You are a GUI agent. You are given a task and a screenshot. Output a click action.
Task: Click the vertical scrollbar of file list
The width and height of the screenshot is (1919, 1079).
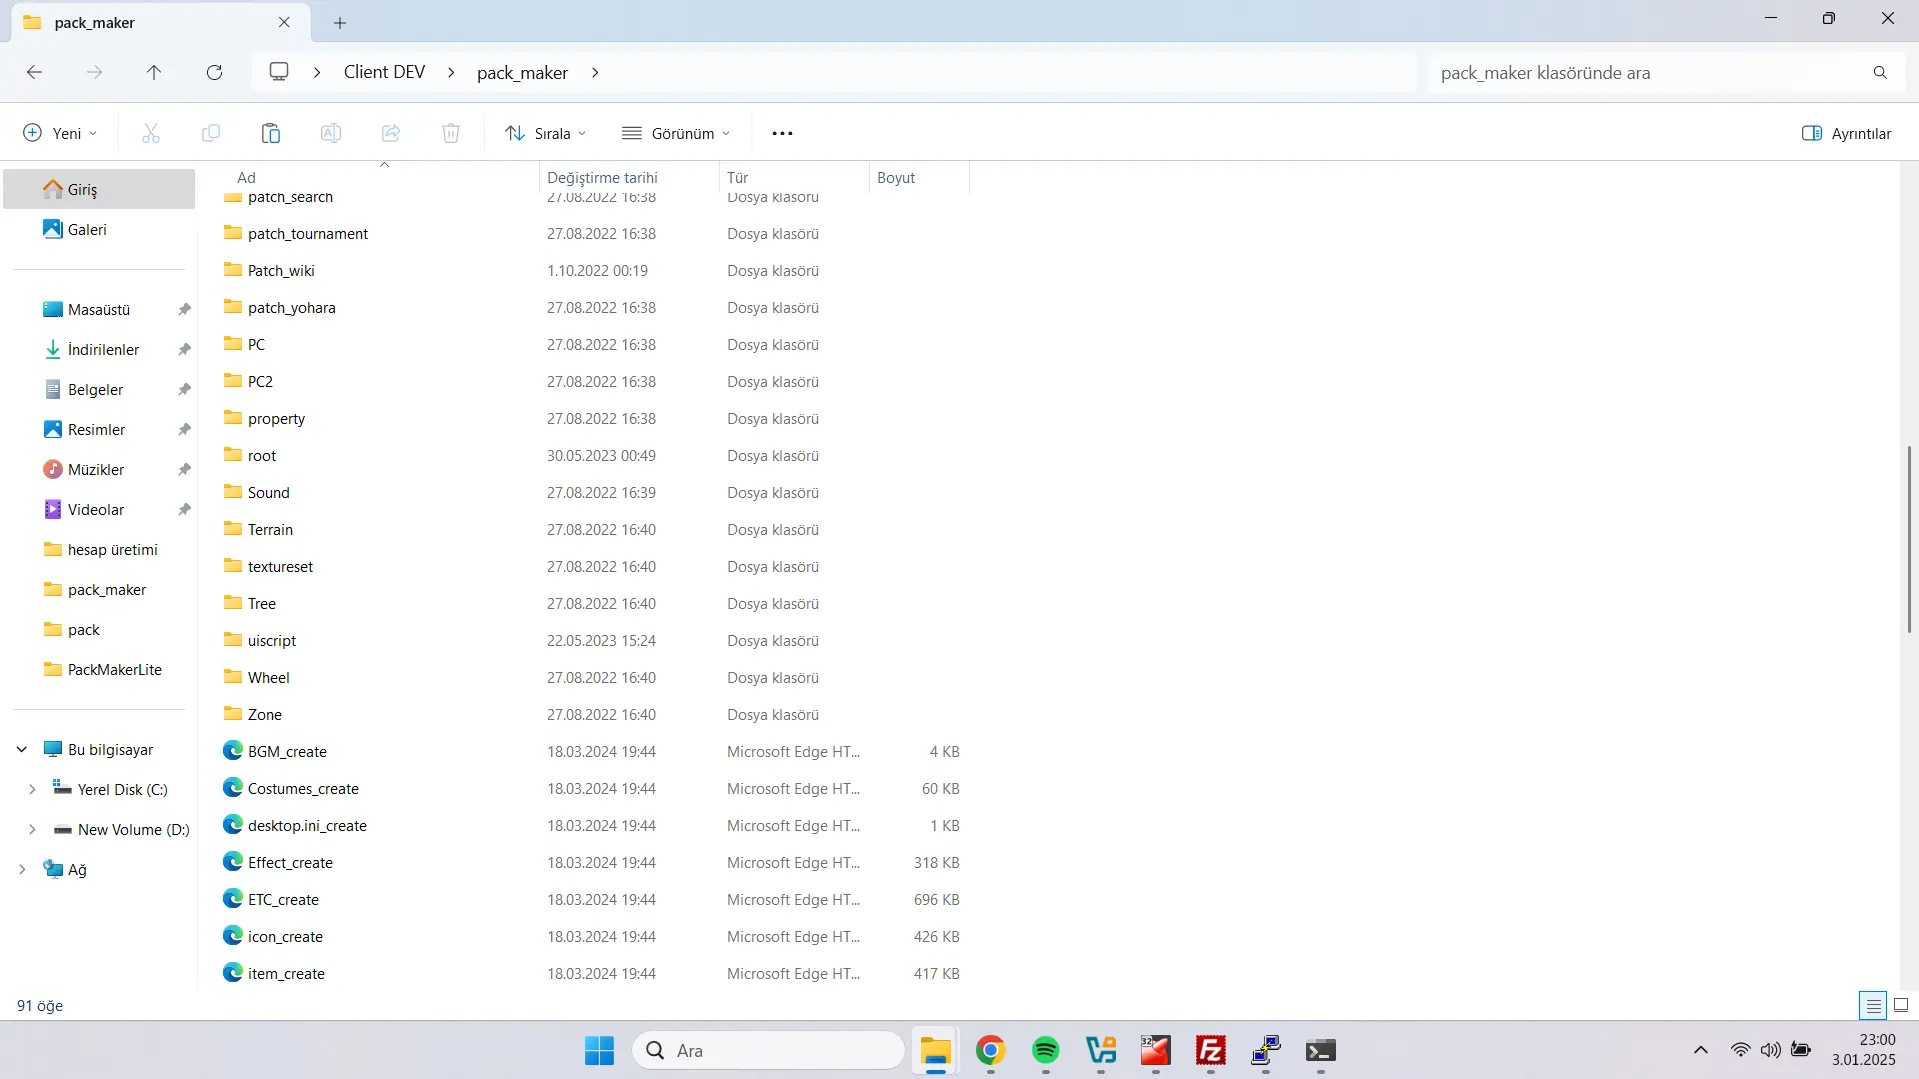[1908, 540]
